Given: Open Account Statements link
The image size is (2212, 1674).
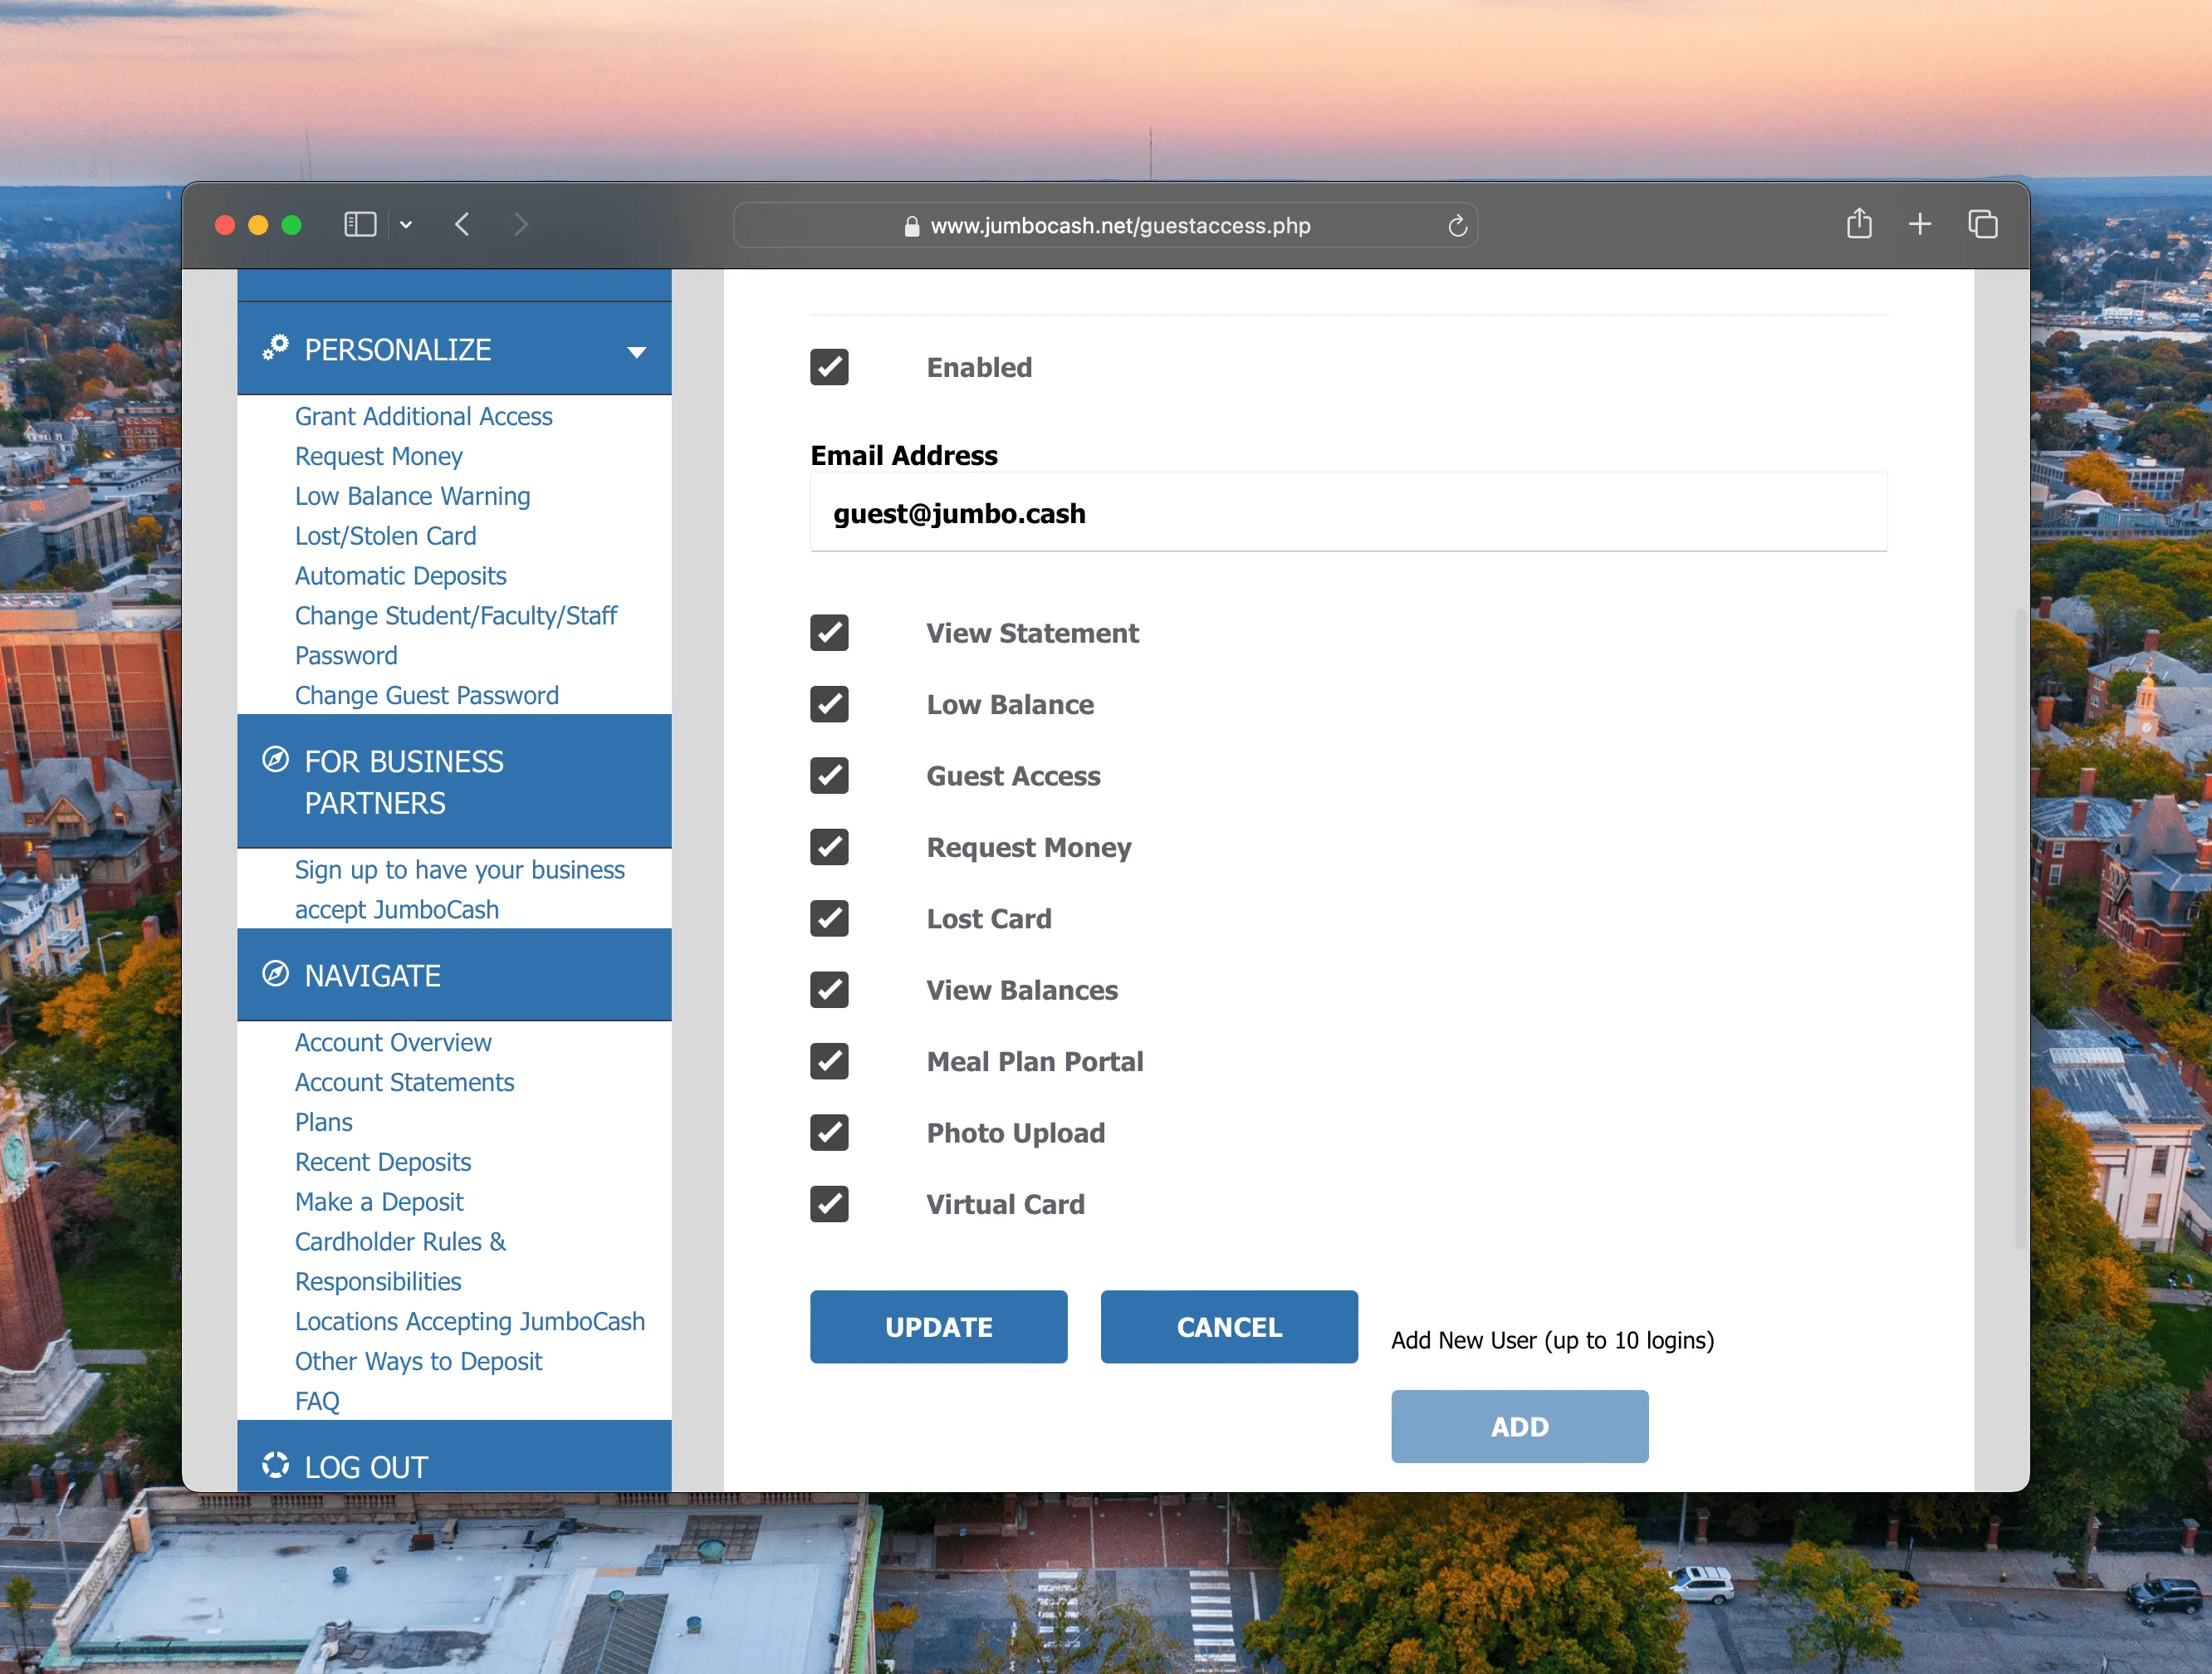Looking at the screenshot, I should tap(404, 1082).
